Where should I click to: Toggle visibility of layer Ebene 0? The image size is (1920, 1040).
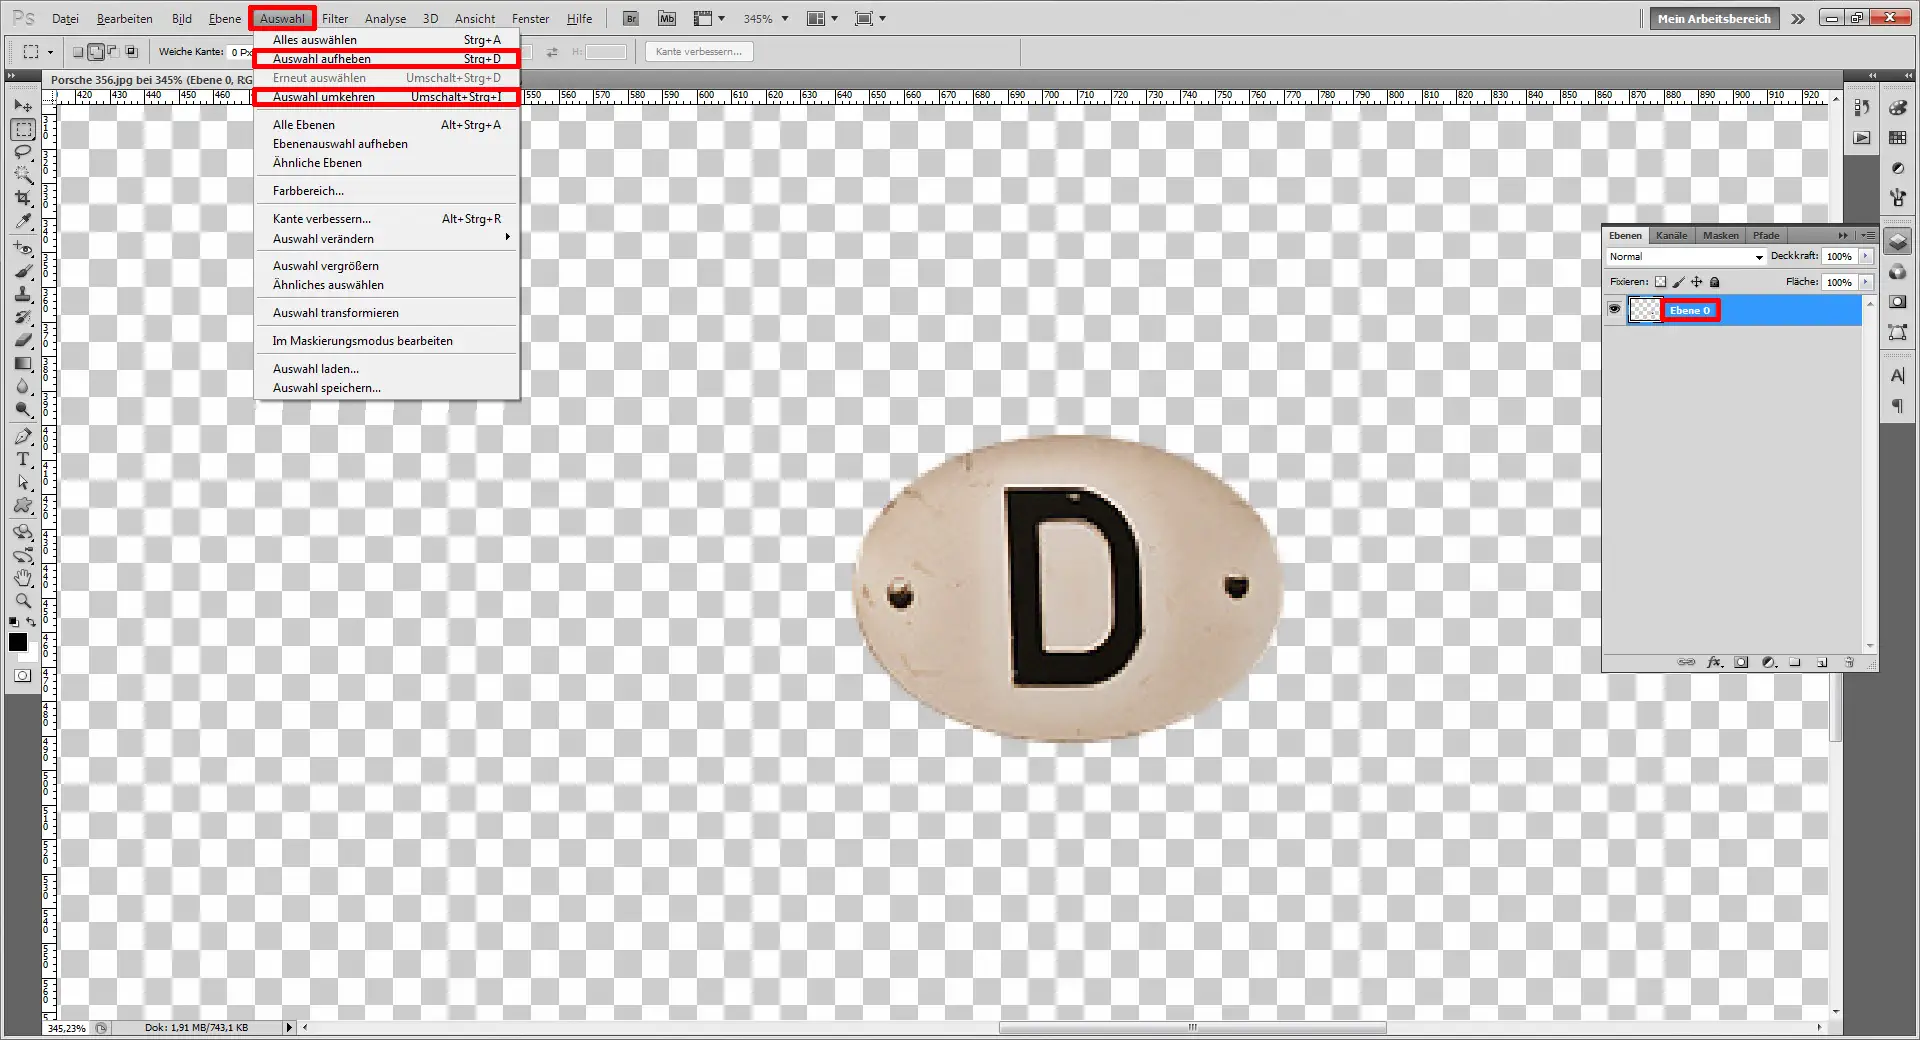(x=1614, y=309)
